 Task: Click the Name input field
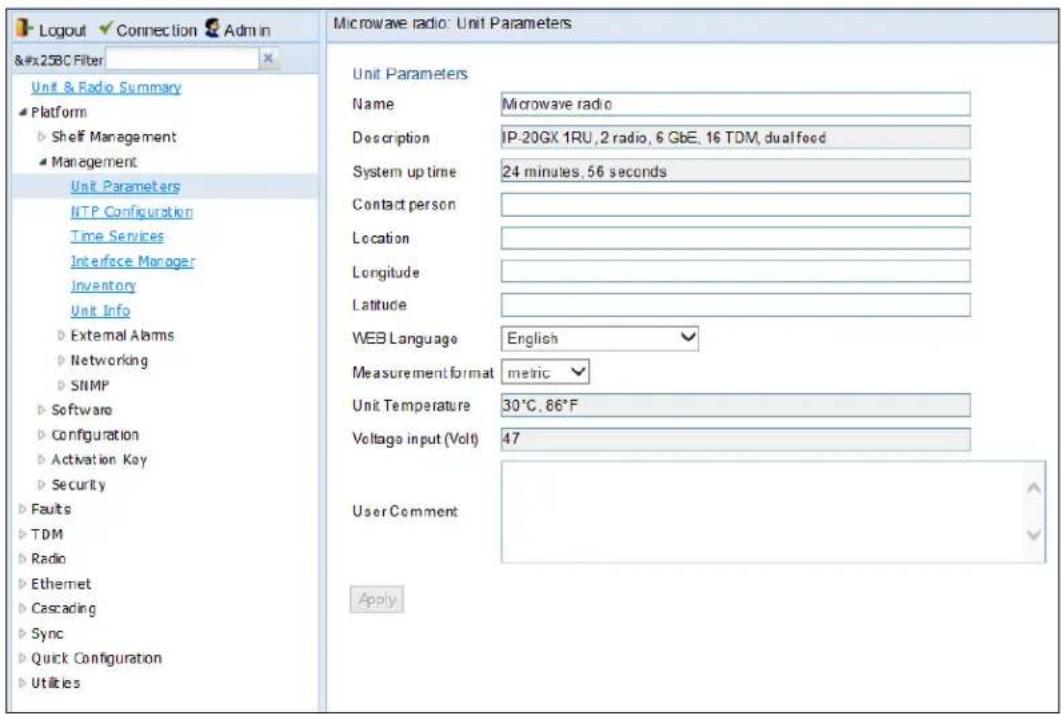coord(736,104)
